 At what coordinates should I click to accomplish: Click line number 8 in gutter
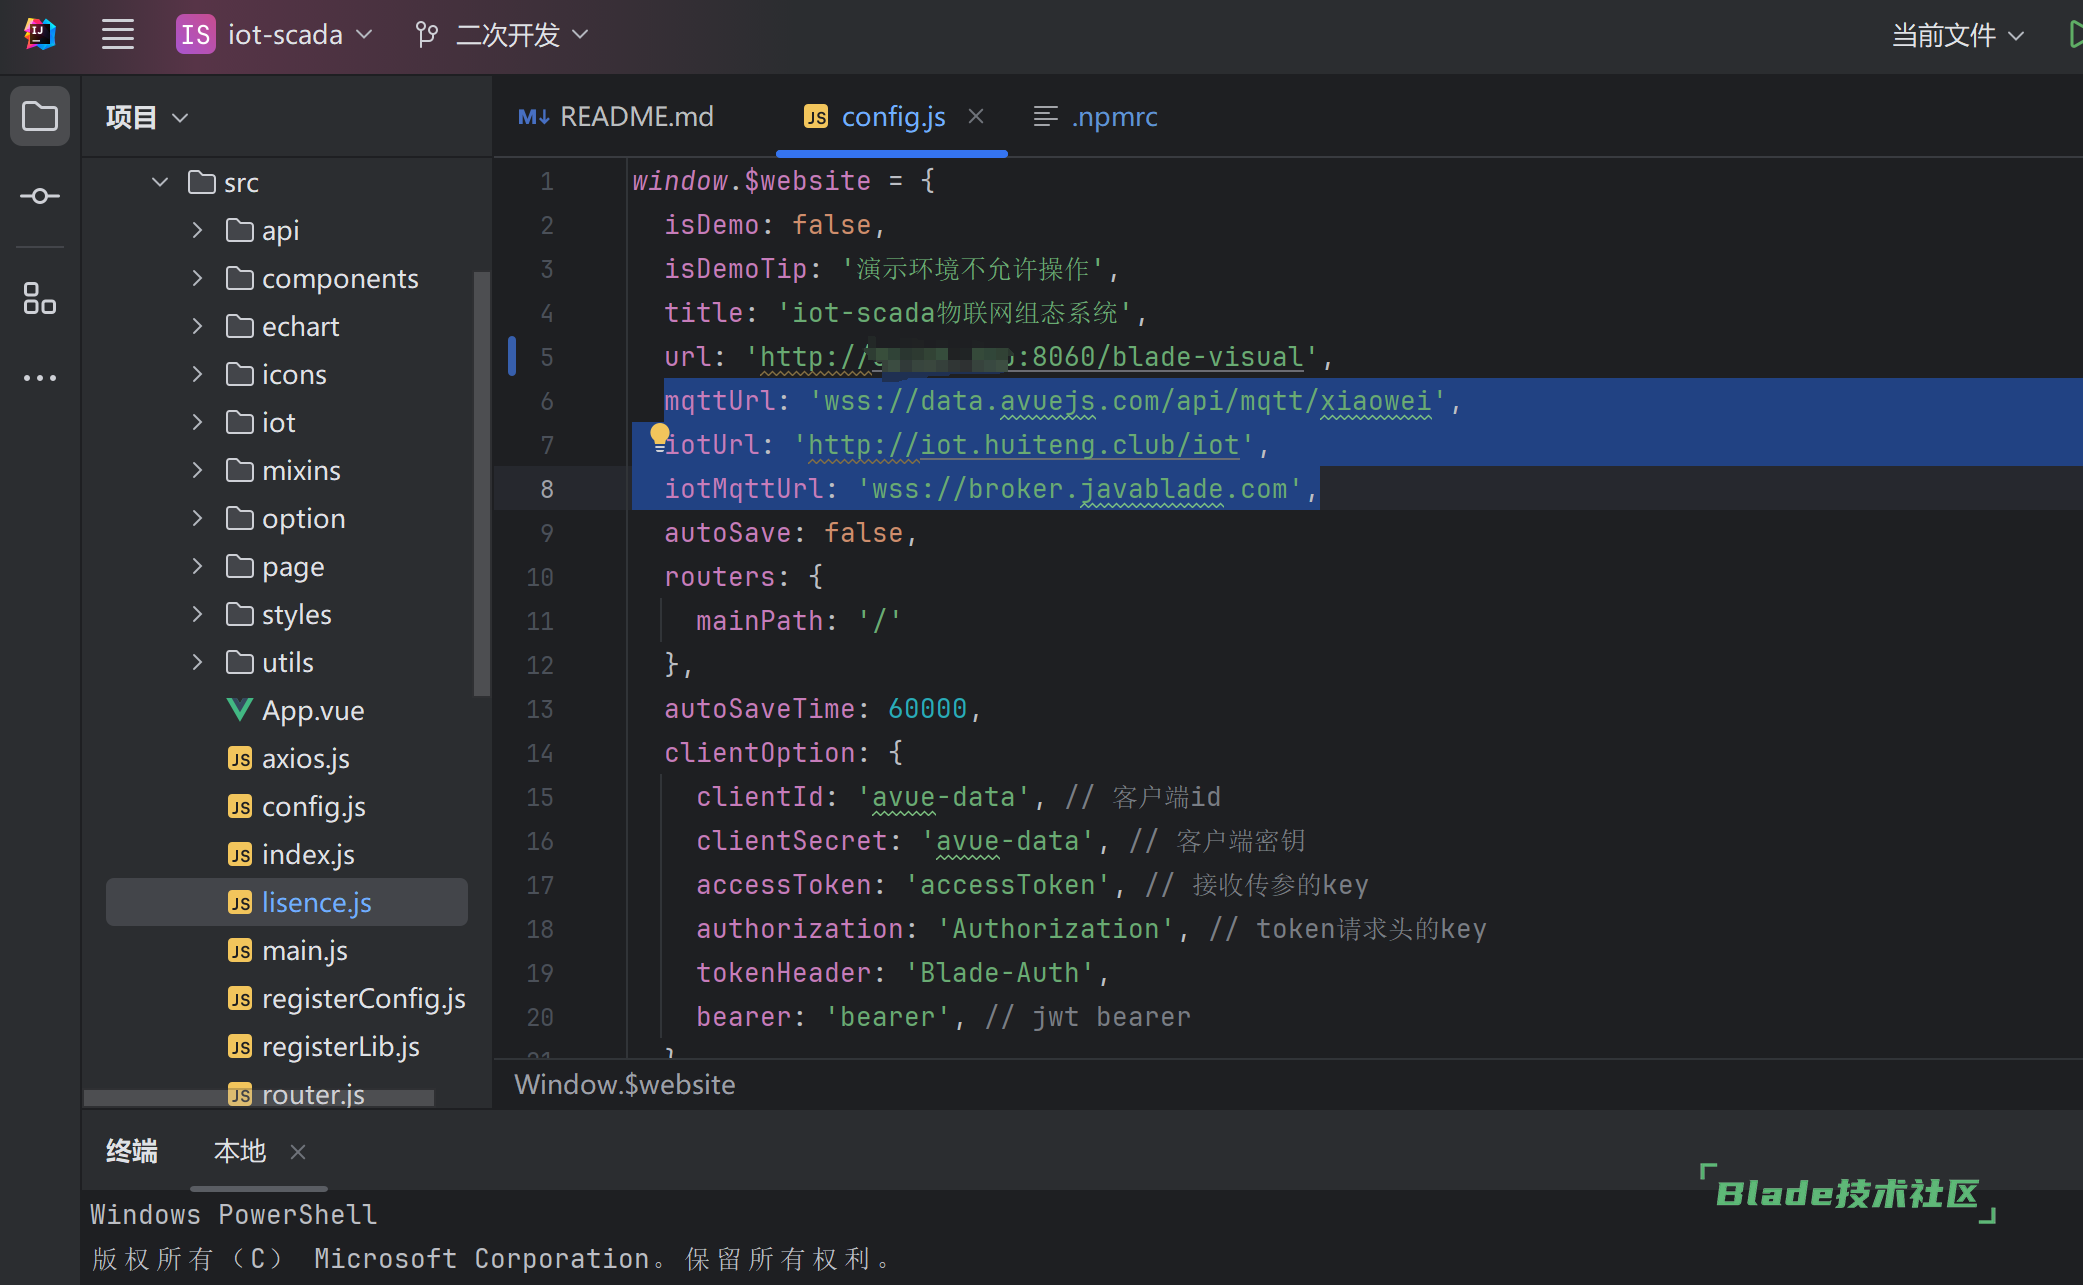(546, 489)
